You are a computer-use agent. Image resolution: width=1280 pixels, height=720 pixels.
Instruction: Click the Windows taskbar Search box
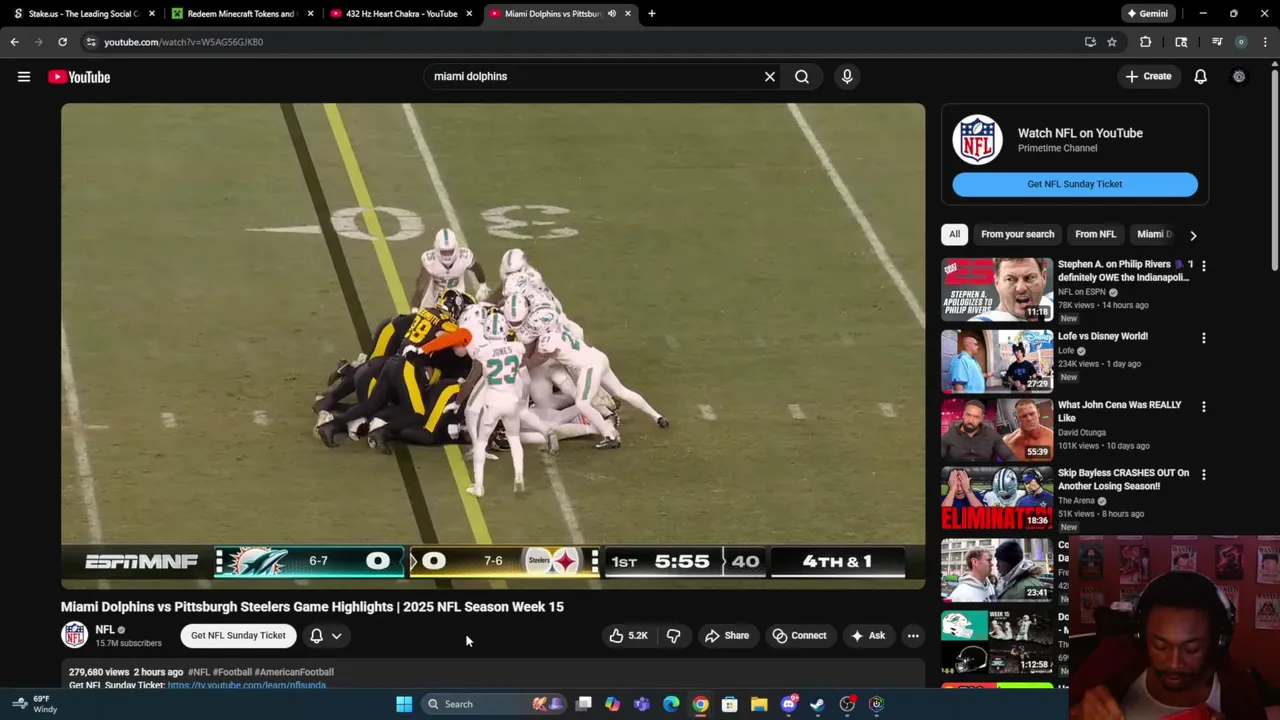(x=495, y=704)
